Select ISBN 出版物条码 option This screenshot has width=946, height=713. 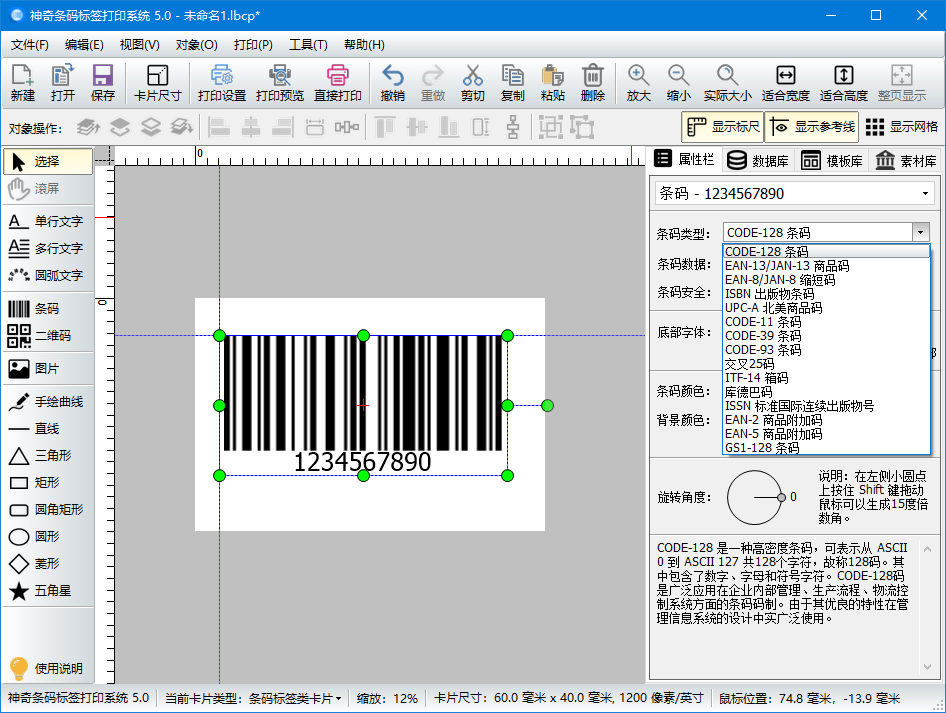pos(827,294)
